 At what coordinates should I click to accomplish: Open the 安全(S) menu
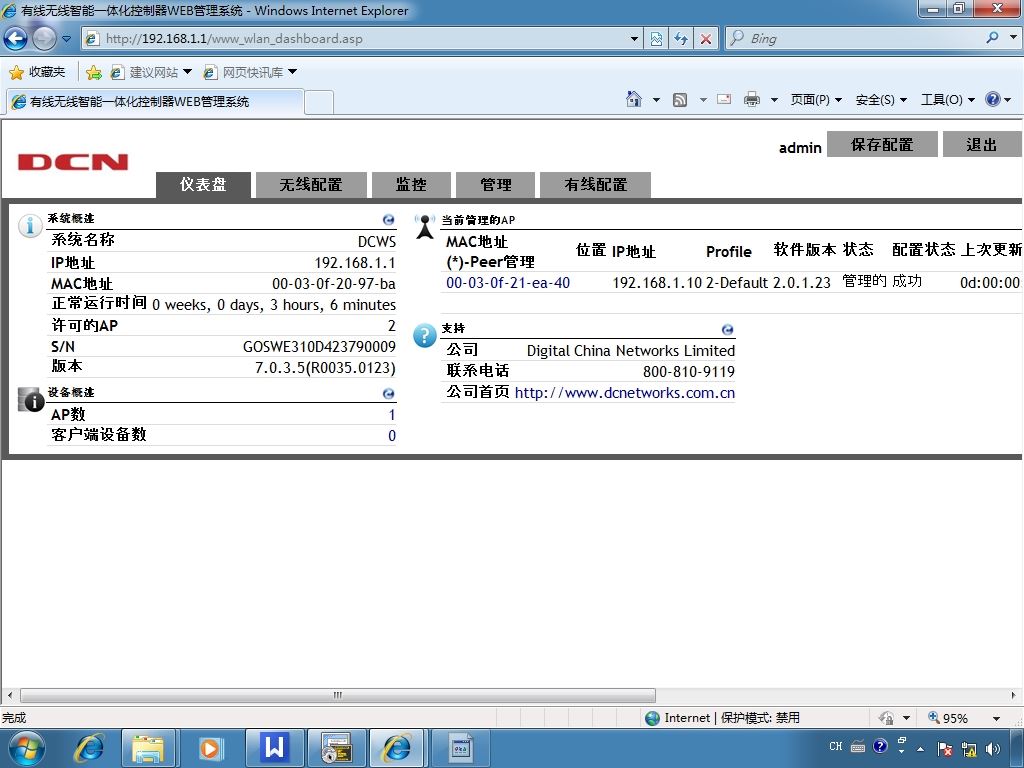[881, 99]
